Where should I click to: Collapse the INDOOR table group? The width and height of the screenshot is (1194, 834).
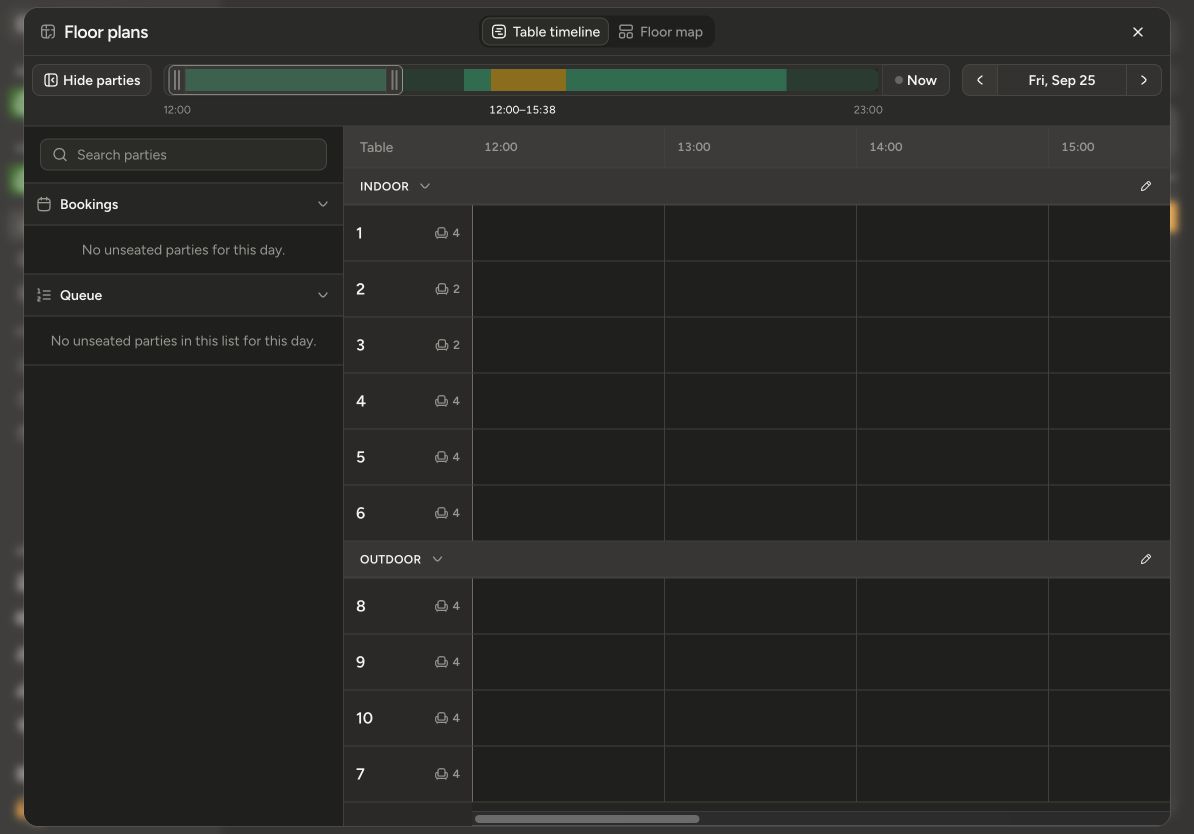[x=425, y=187]
